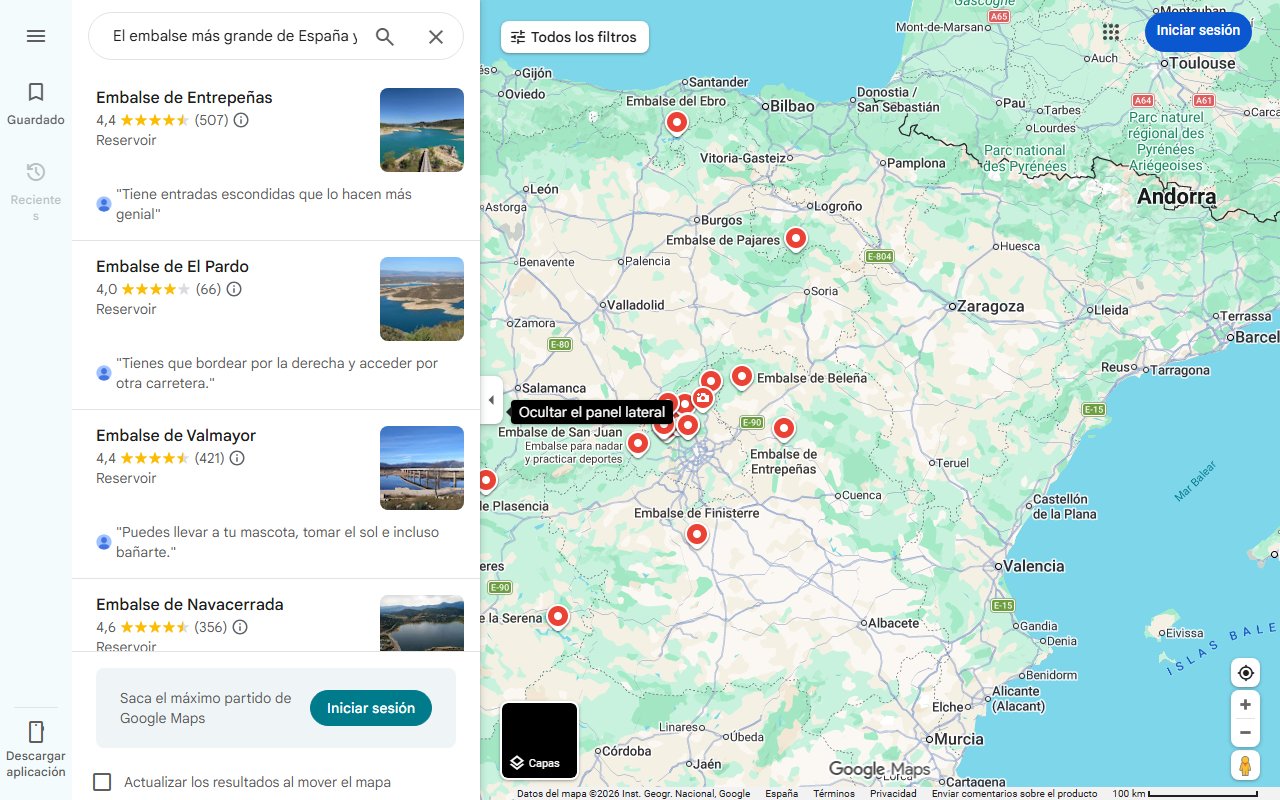Open the Capas layers panel
This screenshot has height=800, width=1280.
(538, 741)
